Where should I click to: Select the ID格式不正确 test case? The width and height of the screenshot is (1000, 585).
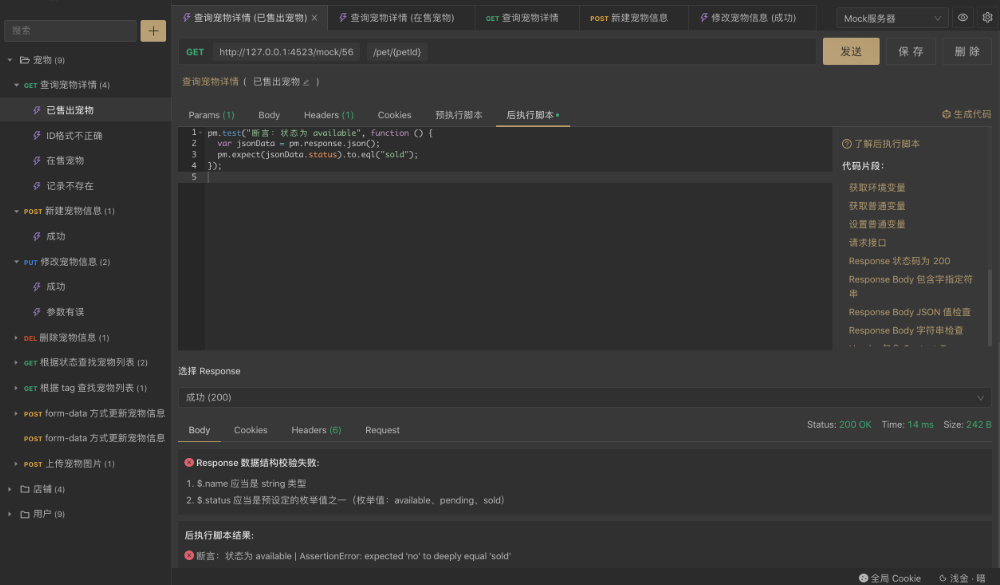click(x=74, y=135)
